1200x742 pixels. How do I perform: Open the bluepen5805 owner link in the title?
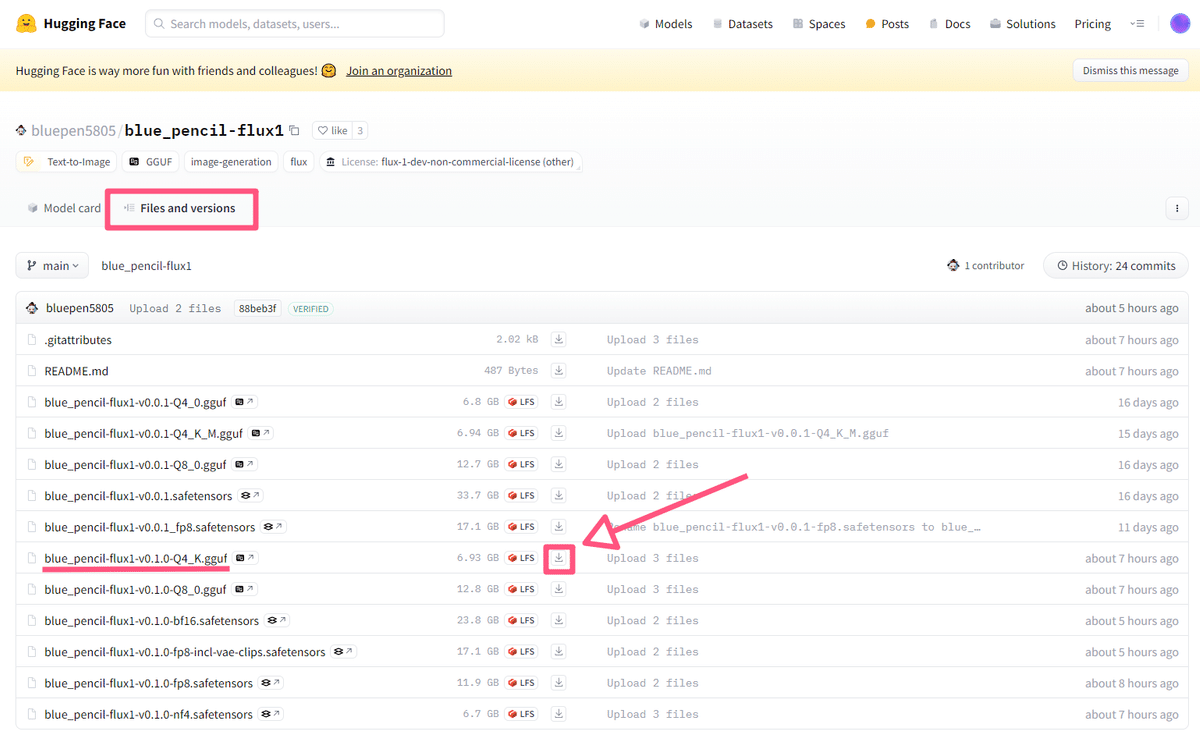click(x=72, y=131)
